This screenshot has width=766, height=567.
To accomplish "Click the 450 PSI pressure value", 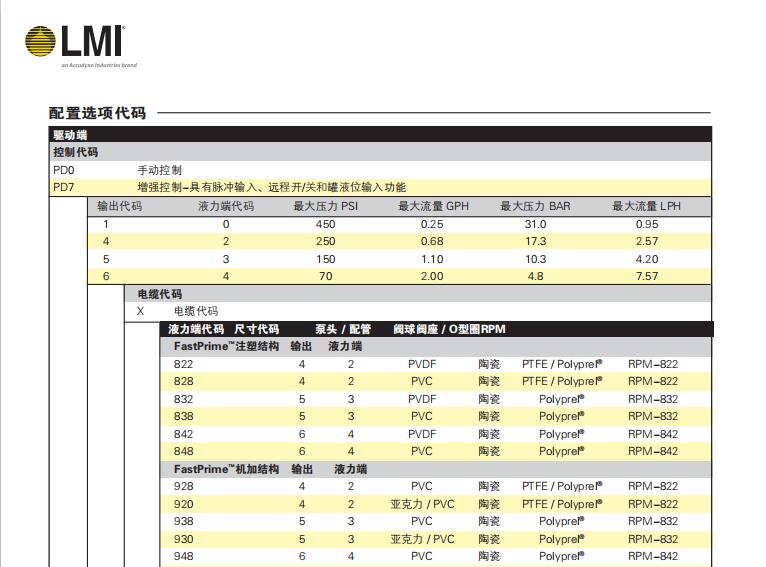I will pyautogui.click(x=325, y=224).
